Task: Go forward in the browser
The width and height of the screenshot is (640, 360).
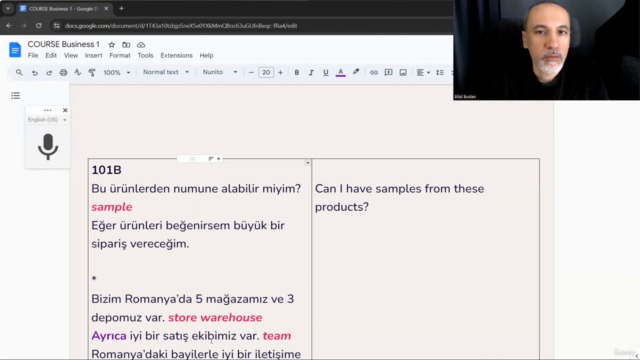Action: pyautogui.click(x=24, y=26)
